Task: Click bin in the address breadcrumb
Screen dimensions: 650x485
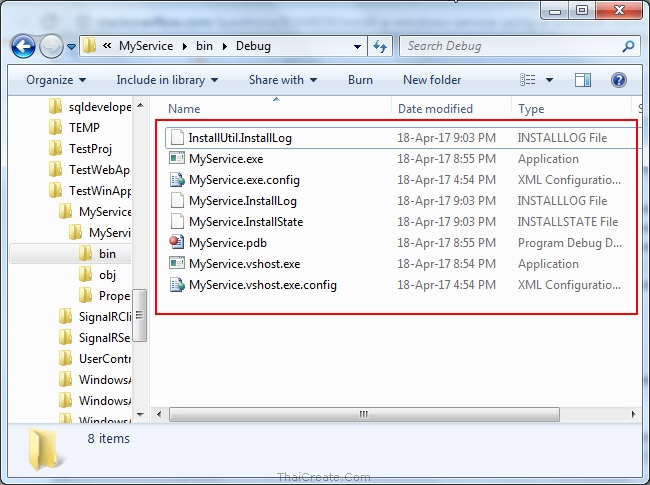Action: pos(204,46)
